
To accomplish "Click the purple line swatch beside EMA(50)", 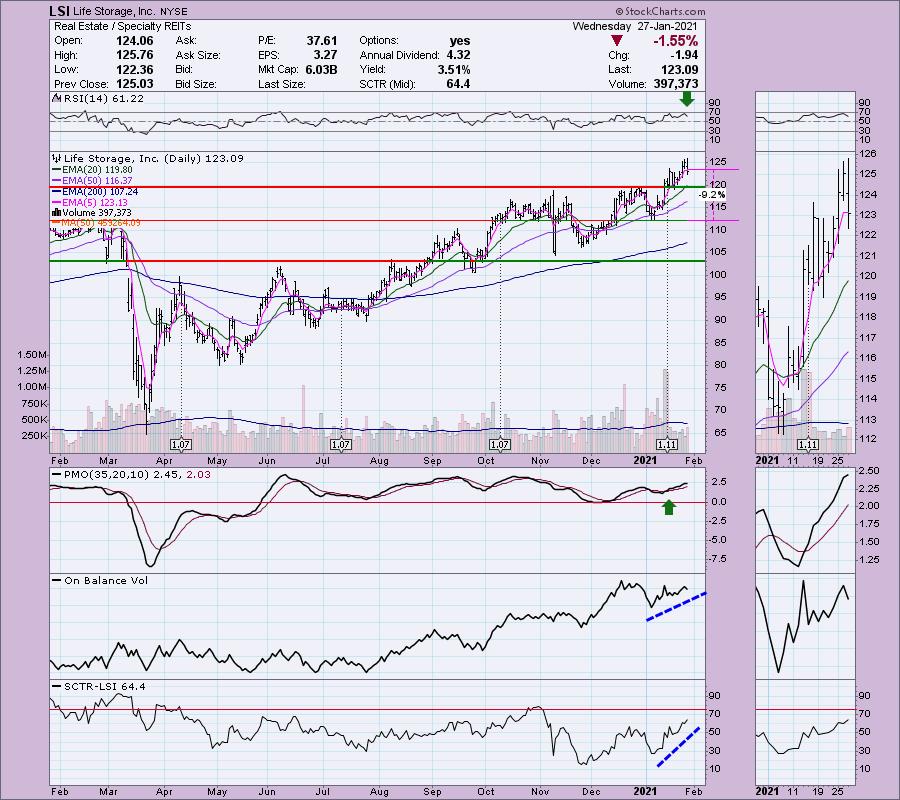I will click(56, 181).
